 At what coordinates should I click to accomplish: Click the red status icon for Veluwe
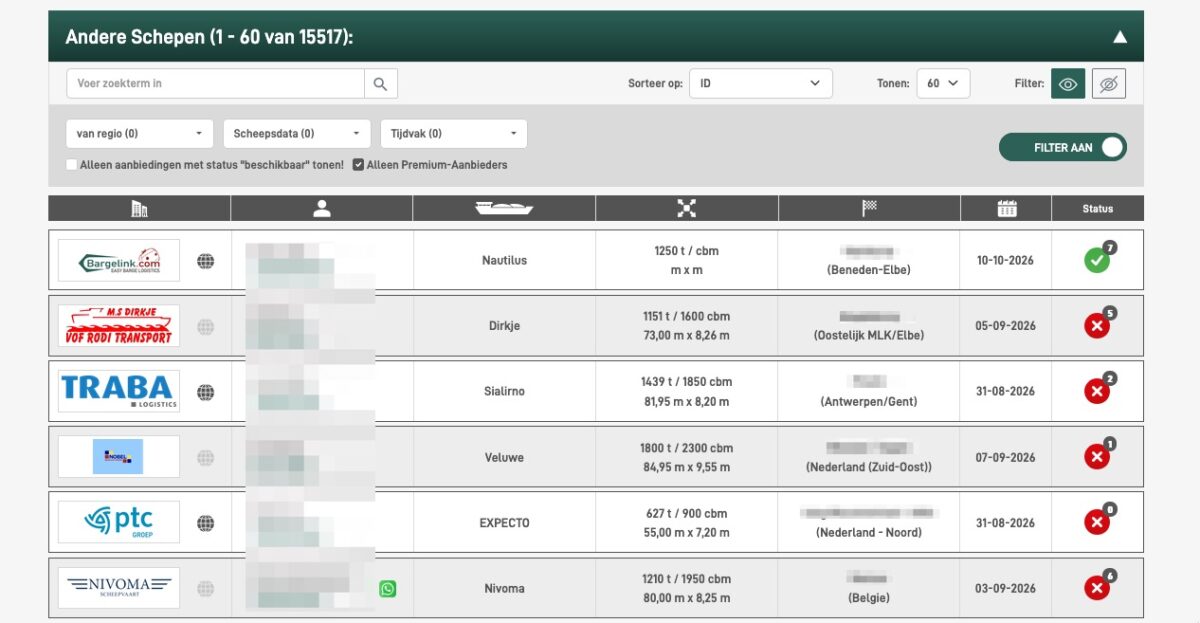point(1097,457)
